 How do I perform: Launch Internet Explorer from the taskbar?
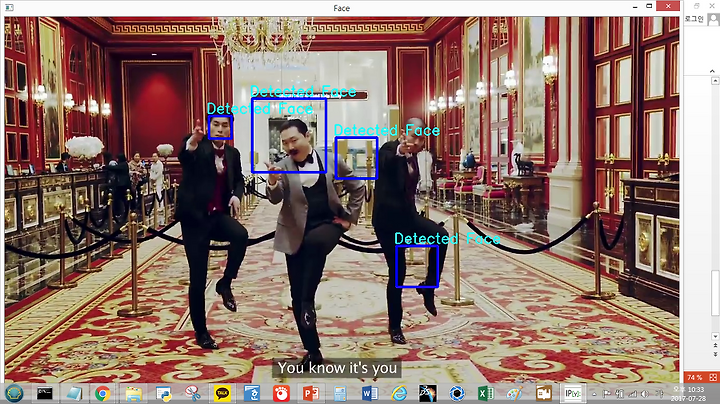pyautogui.click(x=399, y=393)
